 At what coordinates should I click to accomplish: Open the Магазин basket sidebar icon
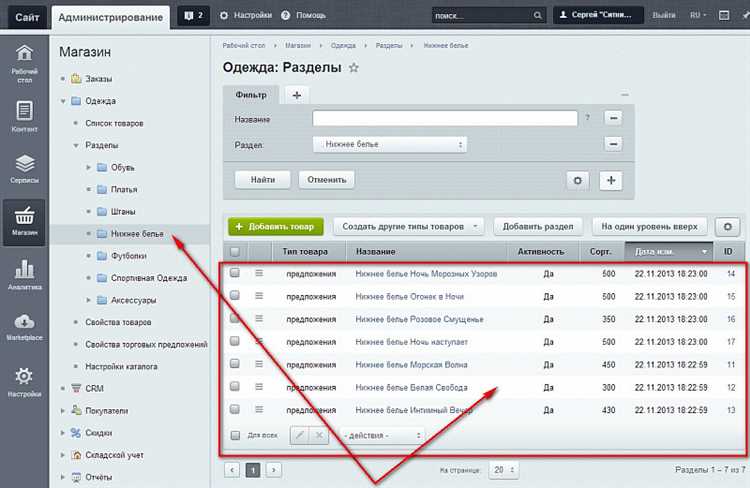[x=24, y=222]
